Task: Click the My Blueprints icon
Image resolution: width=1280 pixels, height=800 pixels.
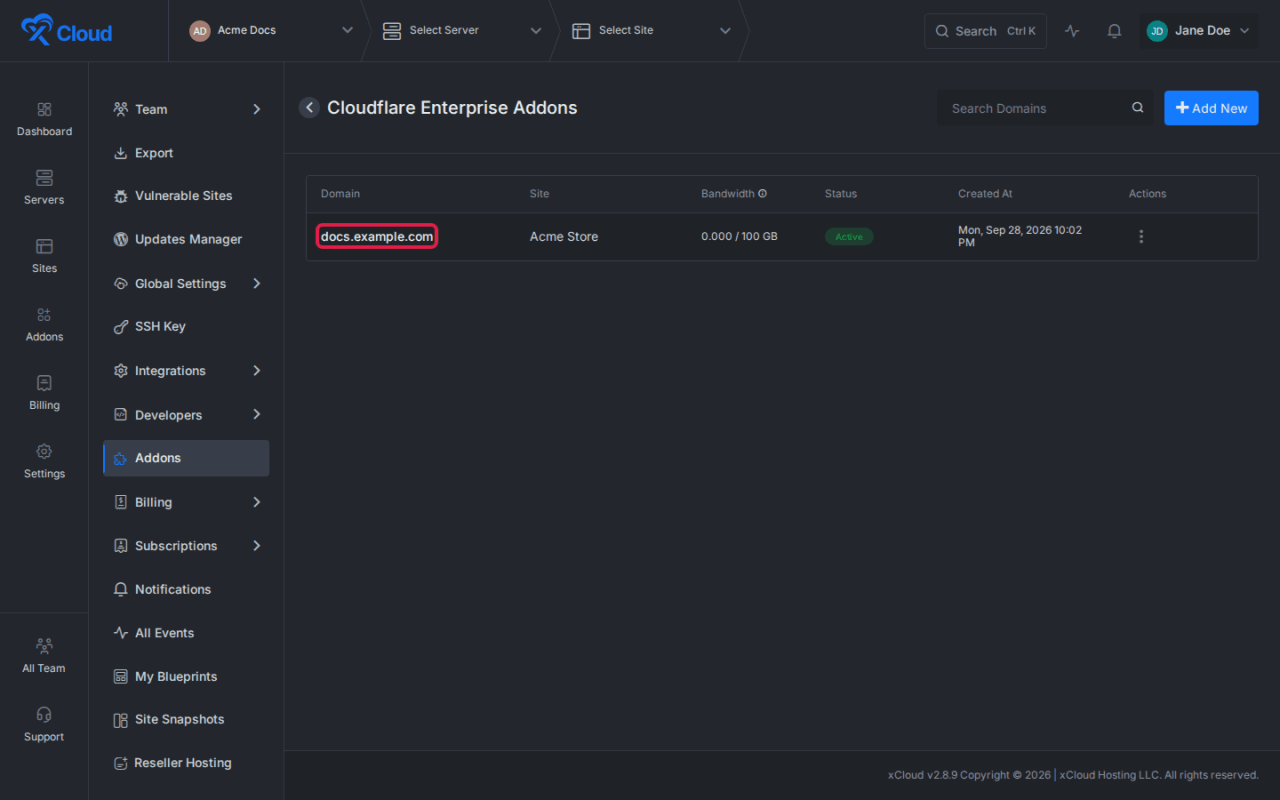Action: 121,677
